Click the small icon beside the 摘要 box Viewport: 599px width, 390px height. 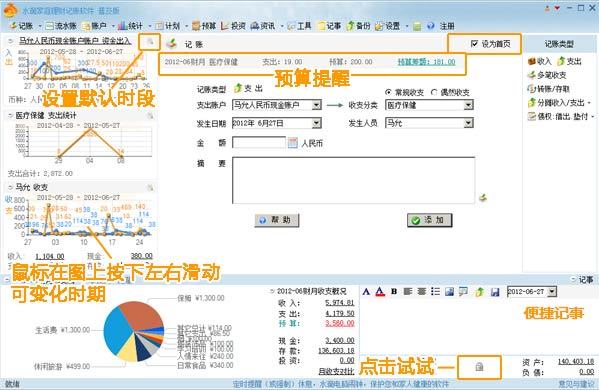(483, 197)
